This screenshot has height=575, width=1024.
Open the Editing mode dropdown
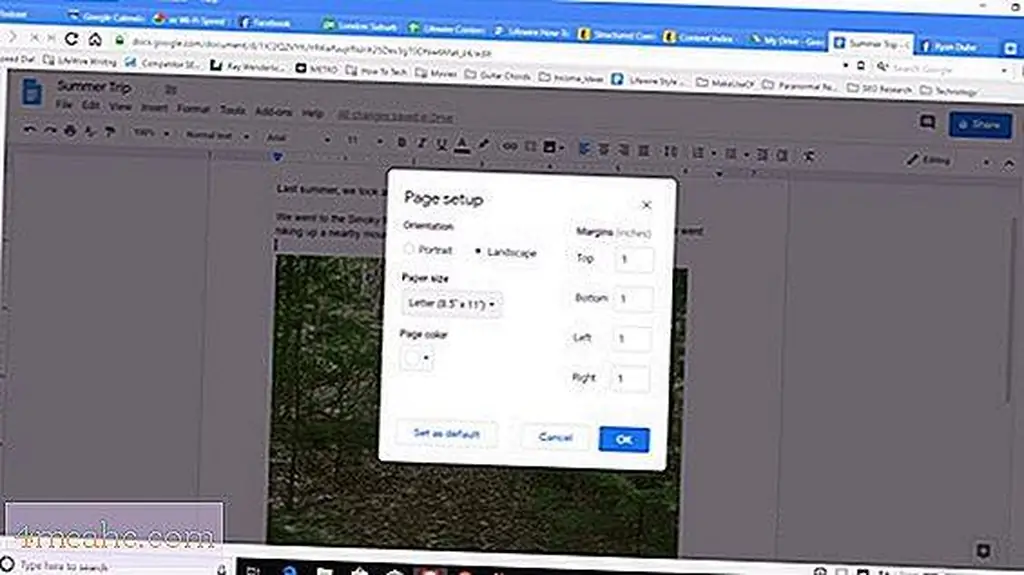click(x=948, y=161)
